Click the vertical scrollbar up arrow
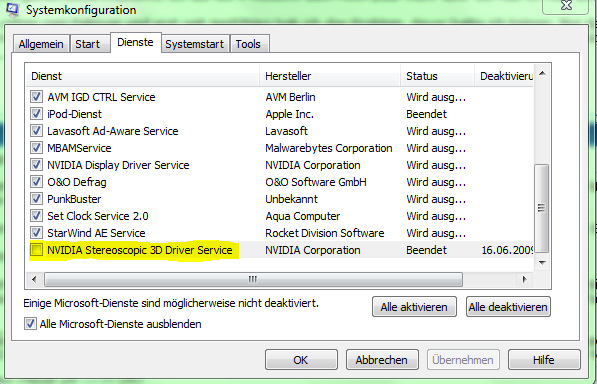Screen dimensions: 597x384 click(x=543, y=73)
